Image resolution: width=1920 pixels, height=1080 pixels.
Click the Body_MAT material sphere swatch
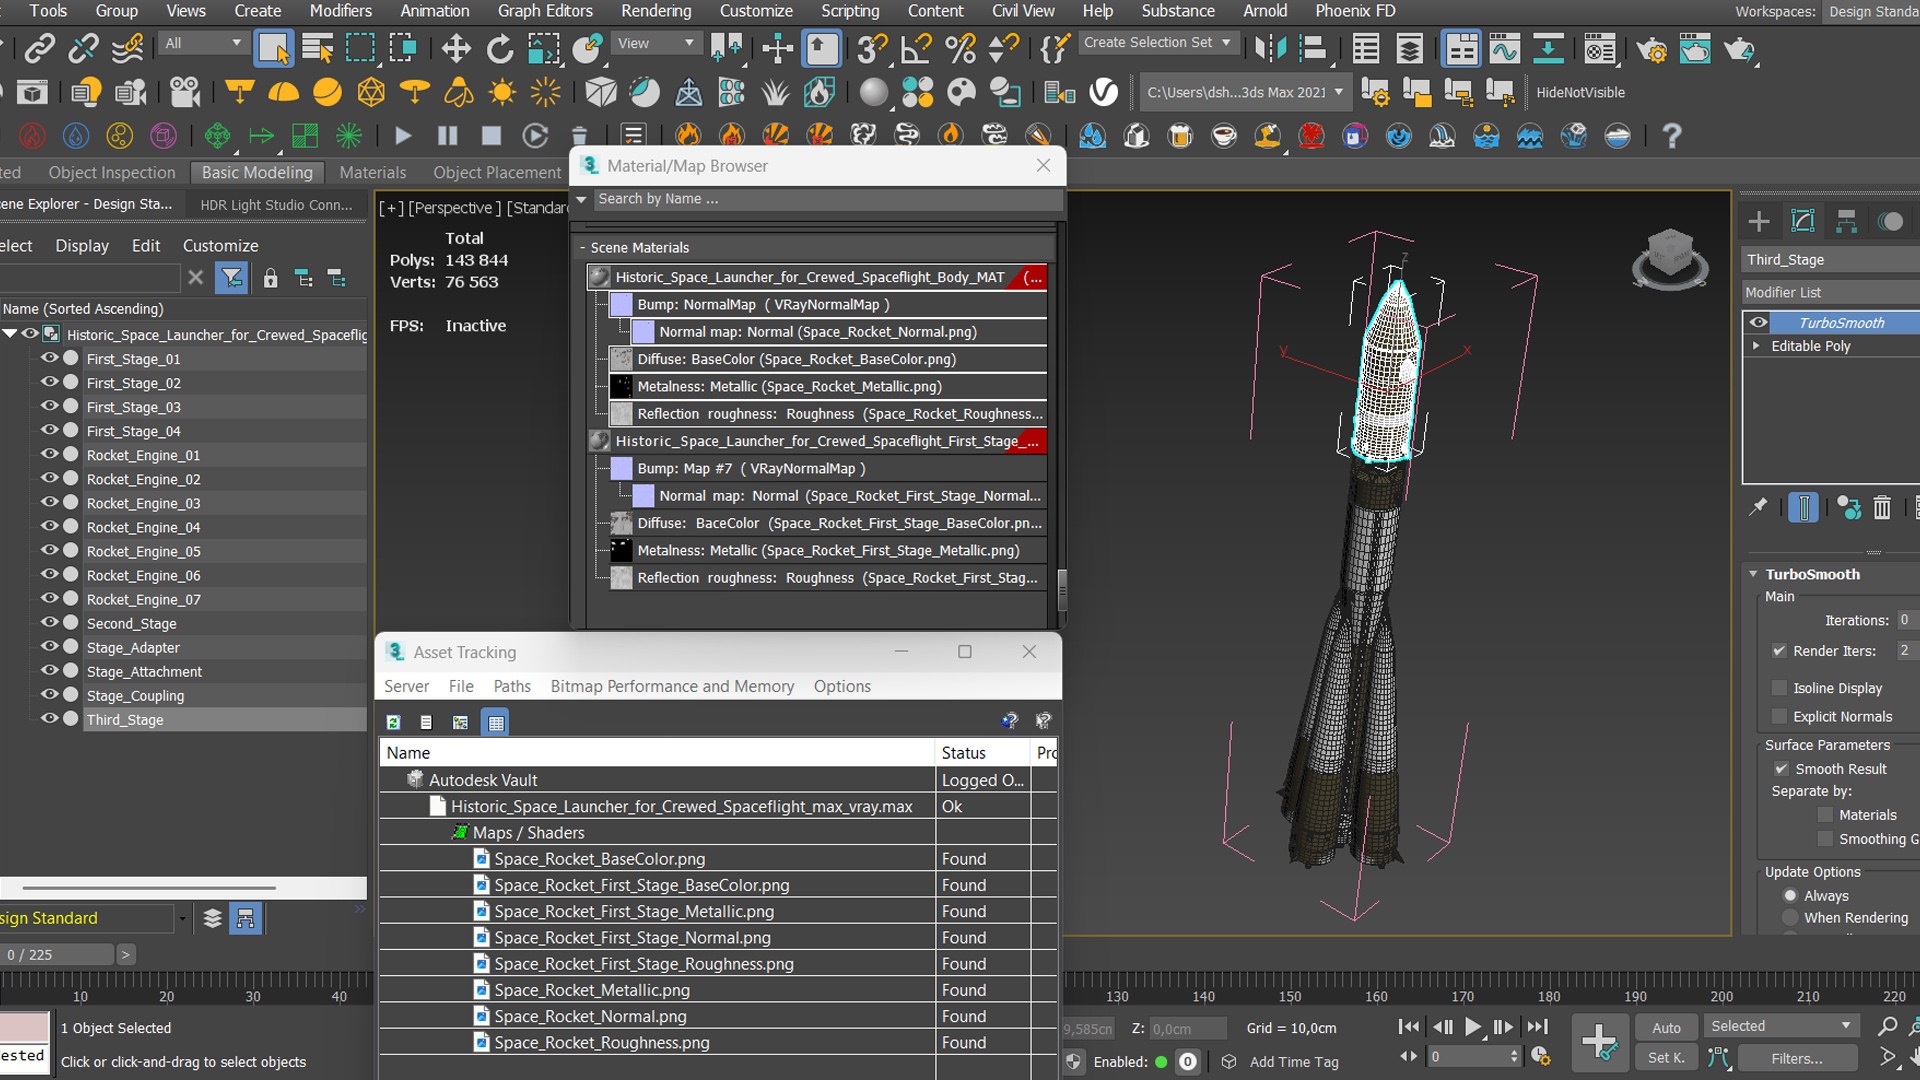599,277
